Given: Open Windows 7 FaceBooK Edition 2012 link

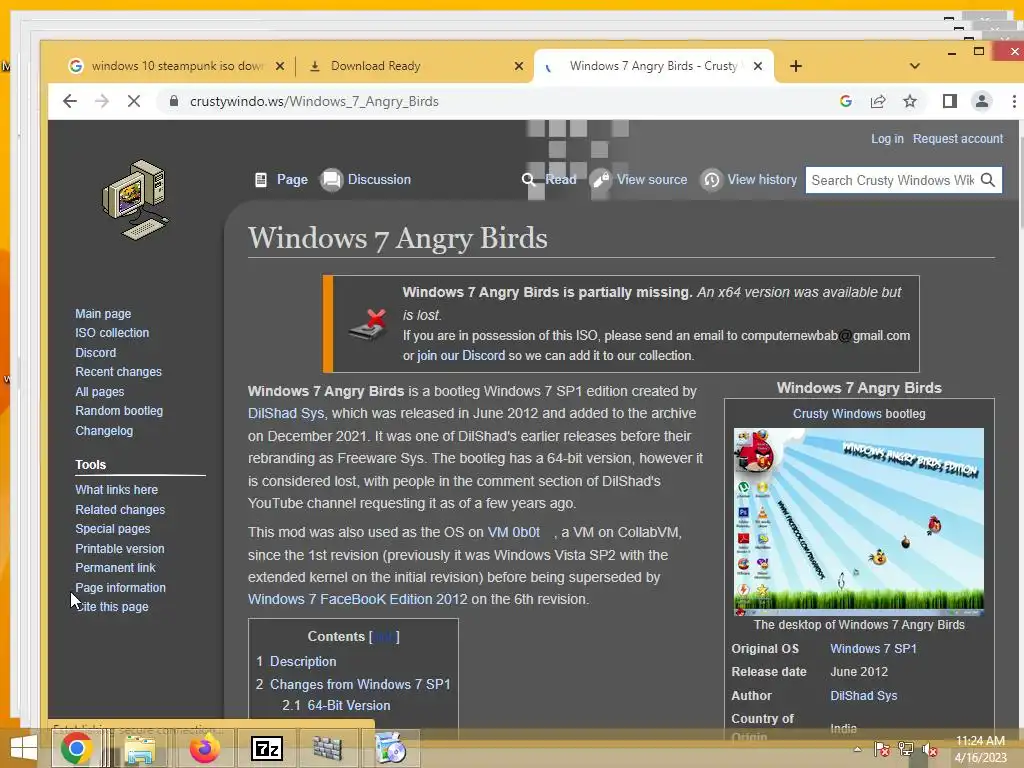Looking at the screenshot, I should 357,599.
